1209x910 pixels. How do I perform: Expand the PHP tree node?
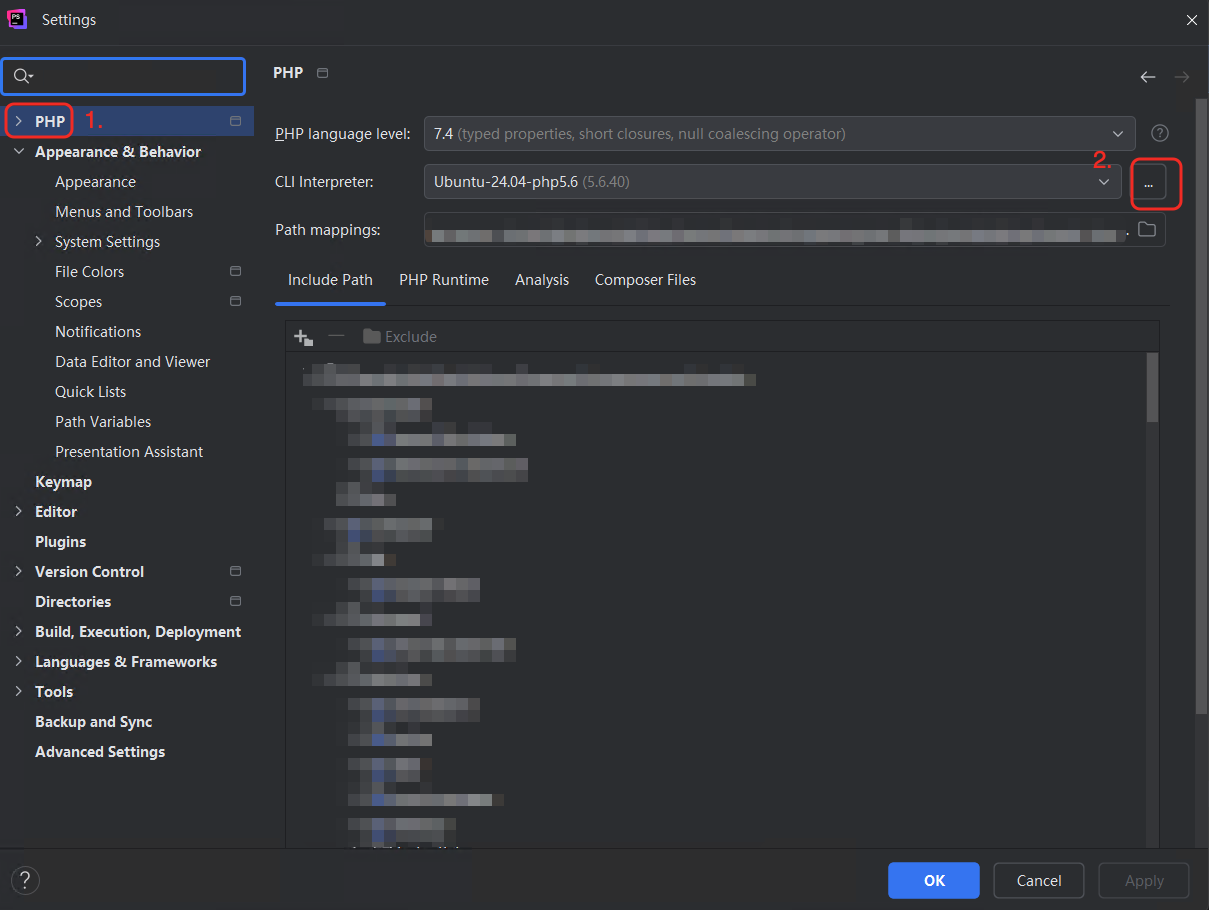click(19, 121)
